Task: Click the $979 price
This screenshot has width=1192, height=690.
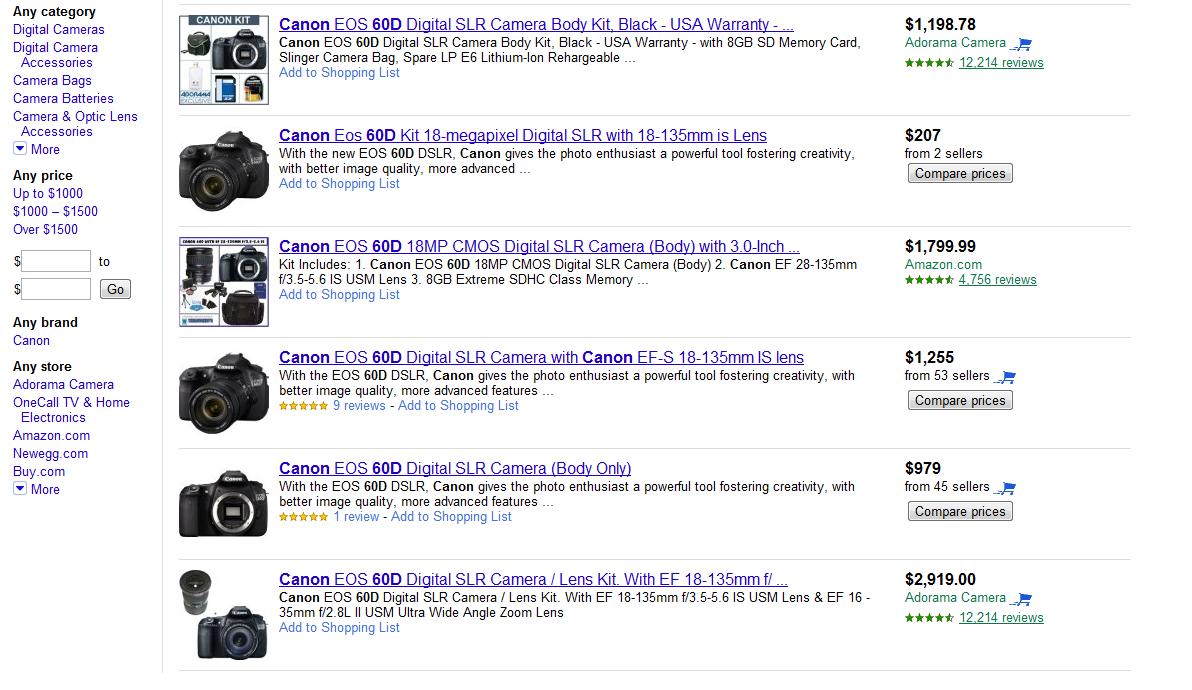Action: [923, 468]
